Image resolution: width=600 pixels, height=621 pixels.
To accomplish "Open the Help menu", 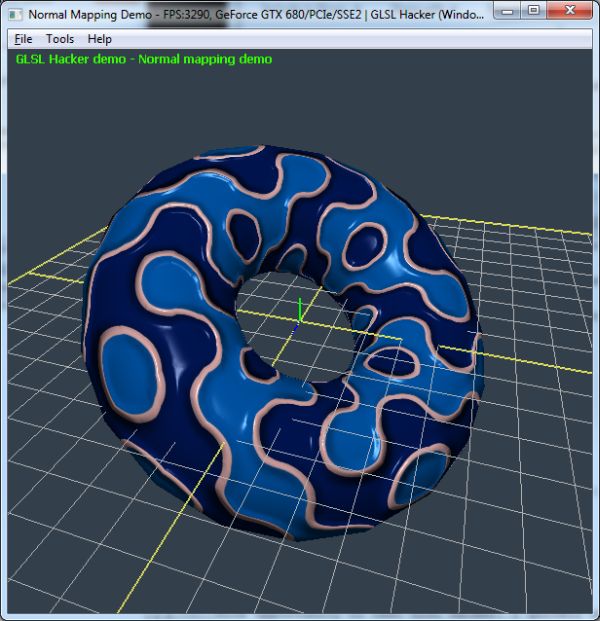I will [x=99, y=39].
